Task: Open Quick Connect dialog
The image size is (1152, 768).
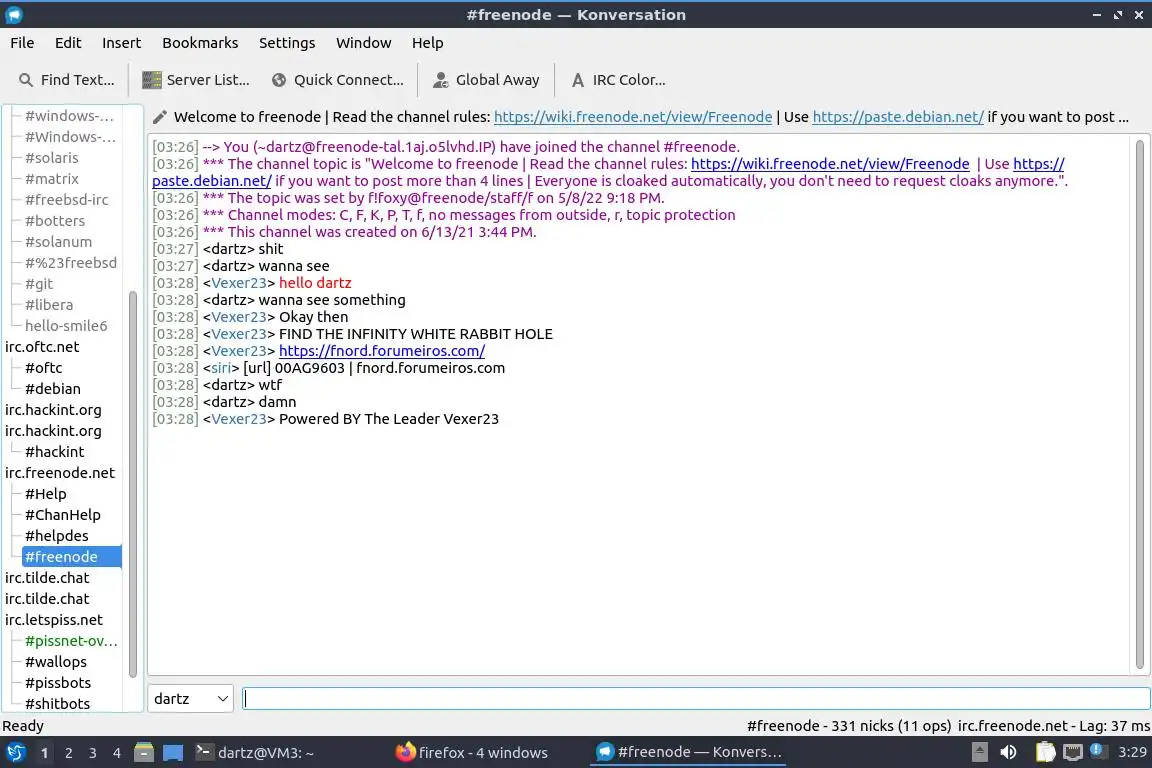Action: [x=338, y=80]
